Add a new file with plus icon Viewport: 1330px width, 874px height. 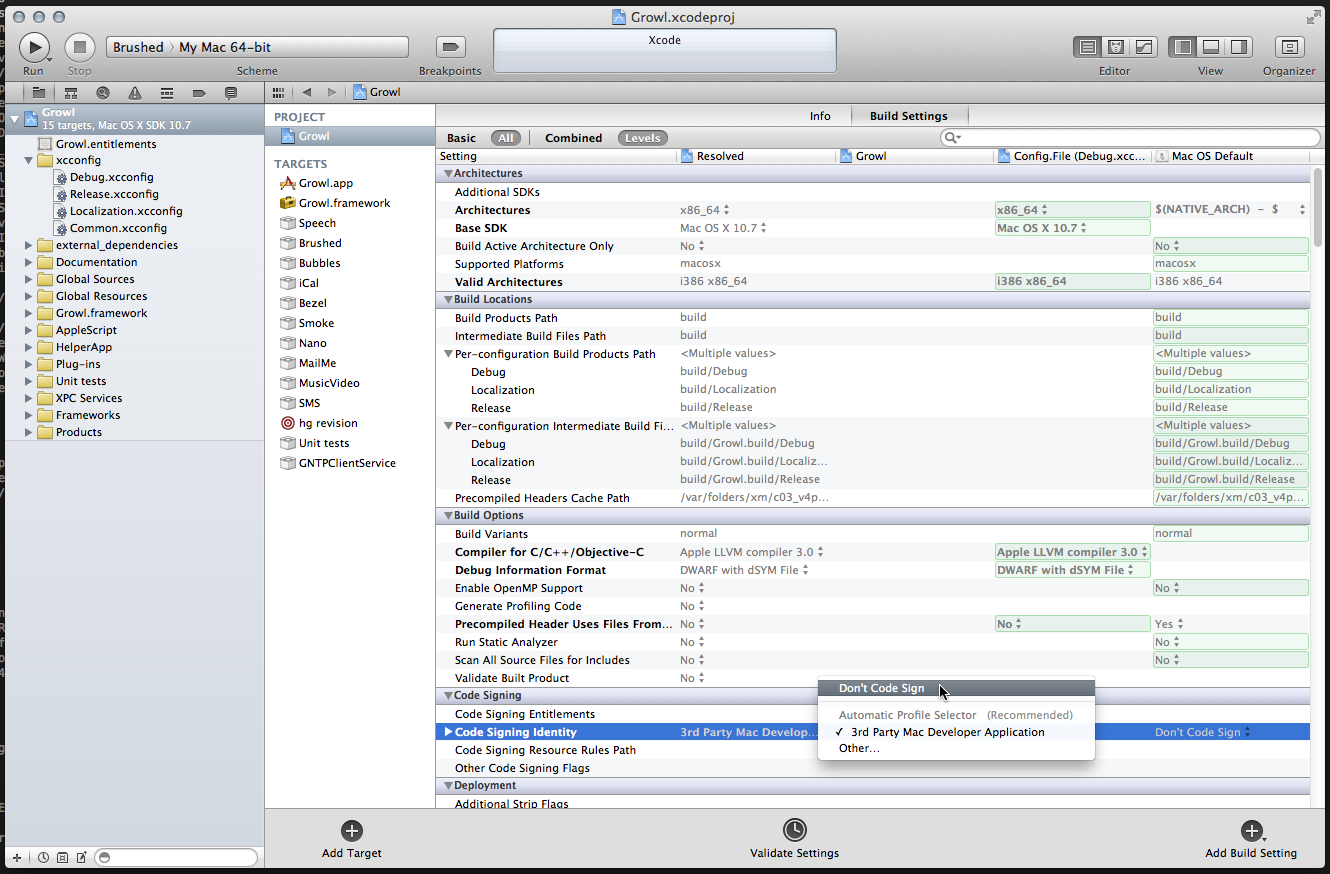point(16,858)
